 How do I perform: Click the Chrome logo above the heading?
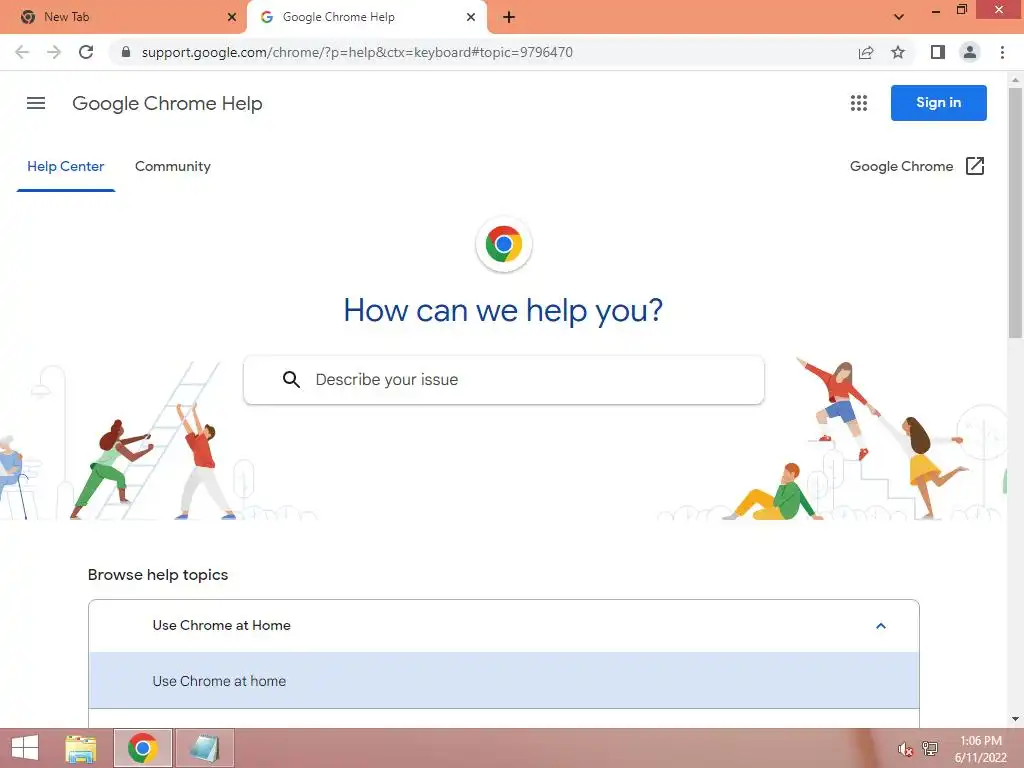pyautogui.click(x=504, y=244)
